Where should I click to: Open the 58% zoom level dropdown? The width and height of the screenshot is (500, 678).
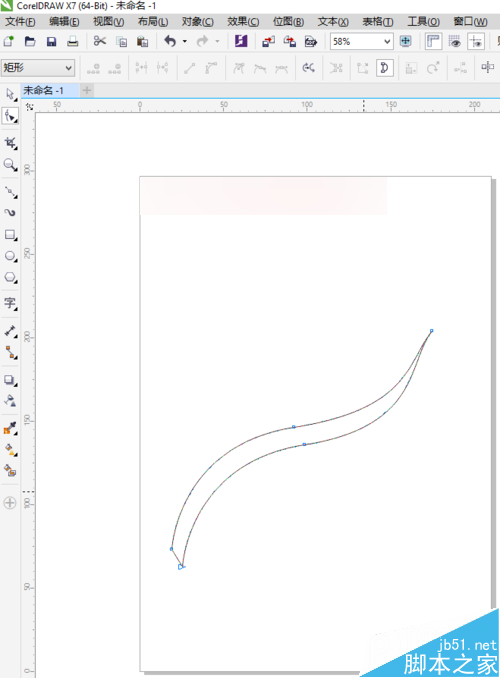coord(387,42)
